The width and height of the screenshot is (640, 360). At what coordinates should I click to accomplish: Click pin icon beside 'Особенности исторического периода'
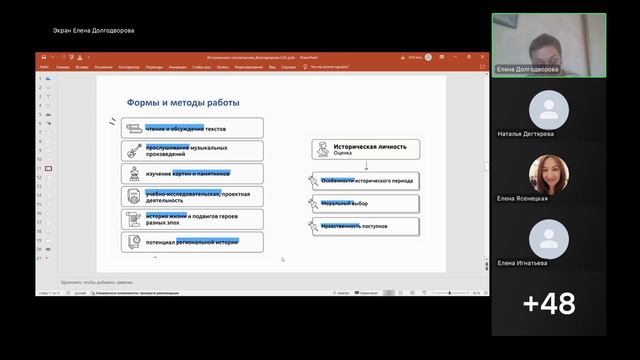pyautogui.click(x=313, y=181)
